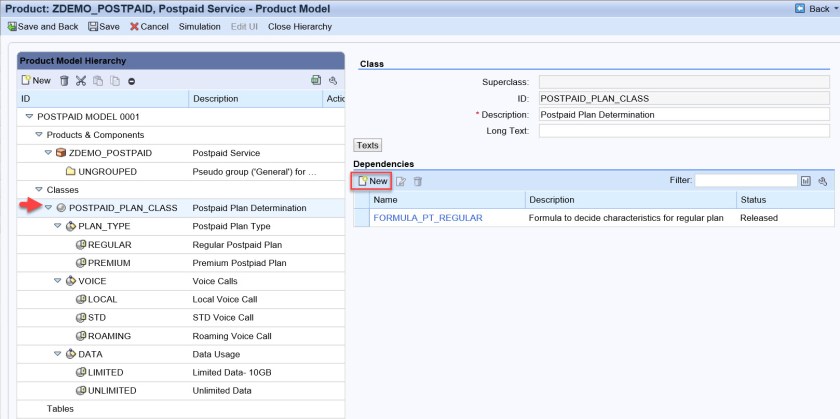Click the delete trash icon in hierarchy toolbar
Image resolution: width=840 pixels, height=419 pixels.
[65, 80]
